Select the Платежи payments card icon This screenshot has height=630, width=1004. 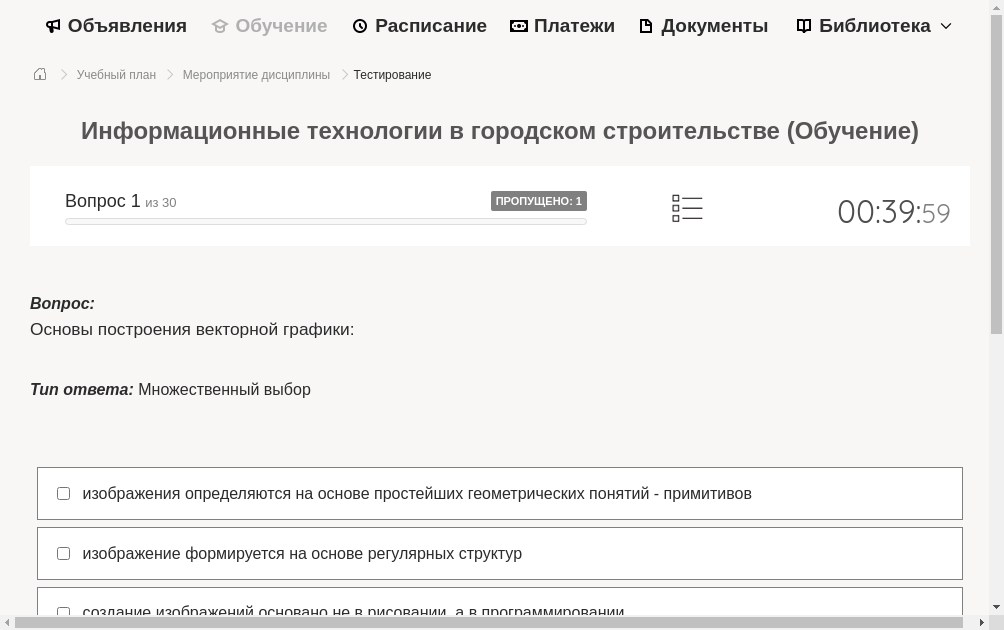point(519,25)
